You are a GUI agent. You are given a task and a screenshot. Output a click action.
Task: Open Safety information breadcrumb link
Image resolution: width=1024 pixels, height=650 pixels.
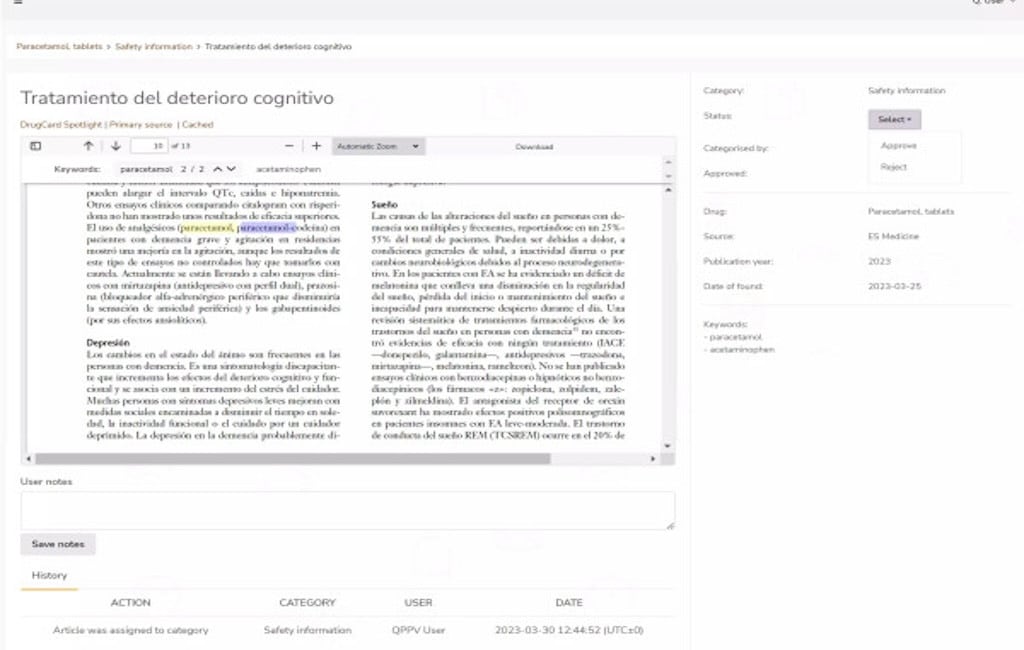click(x=153, y=46)
